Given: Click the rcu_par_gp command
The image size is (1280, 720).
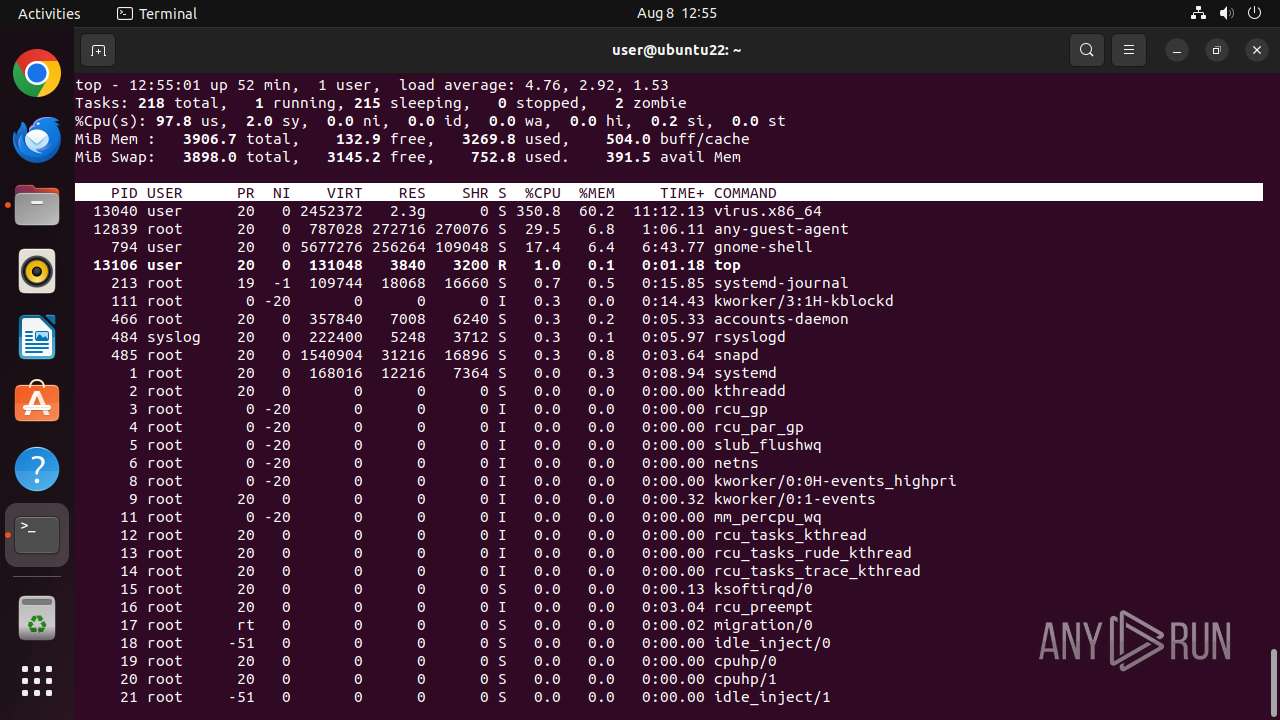Looking at the screenshot, I should tap(758, 427).
